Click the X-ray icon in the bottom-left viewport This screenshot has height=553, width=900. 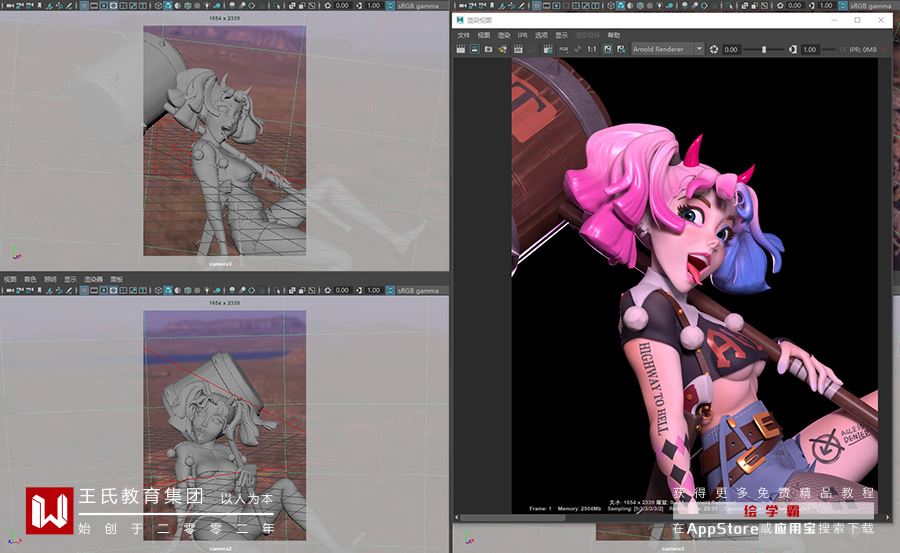point(292,291)
